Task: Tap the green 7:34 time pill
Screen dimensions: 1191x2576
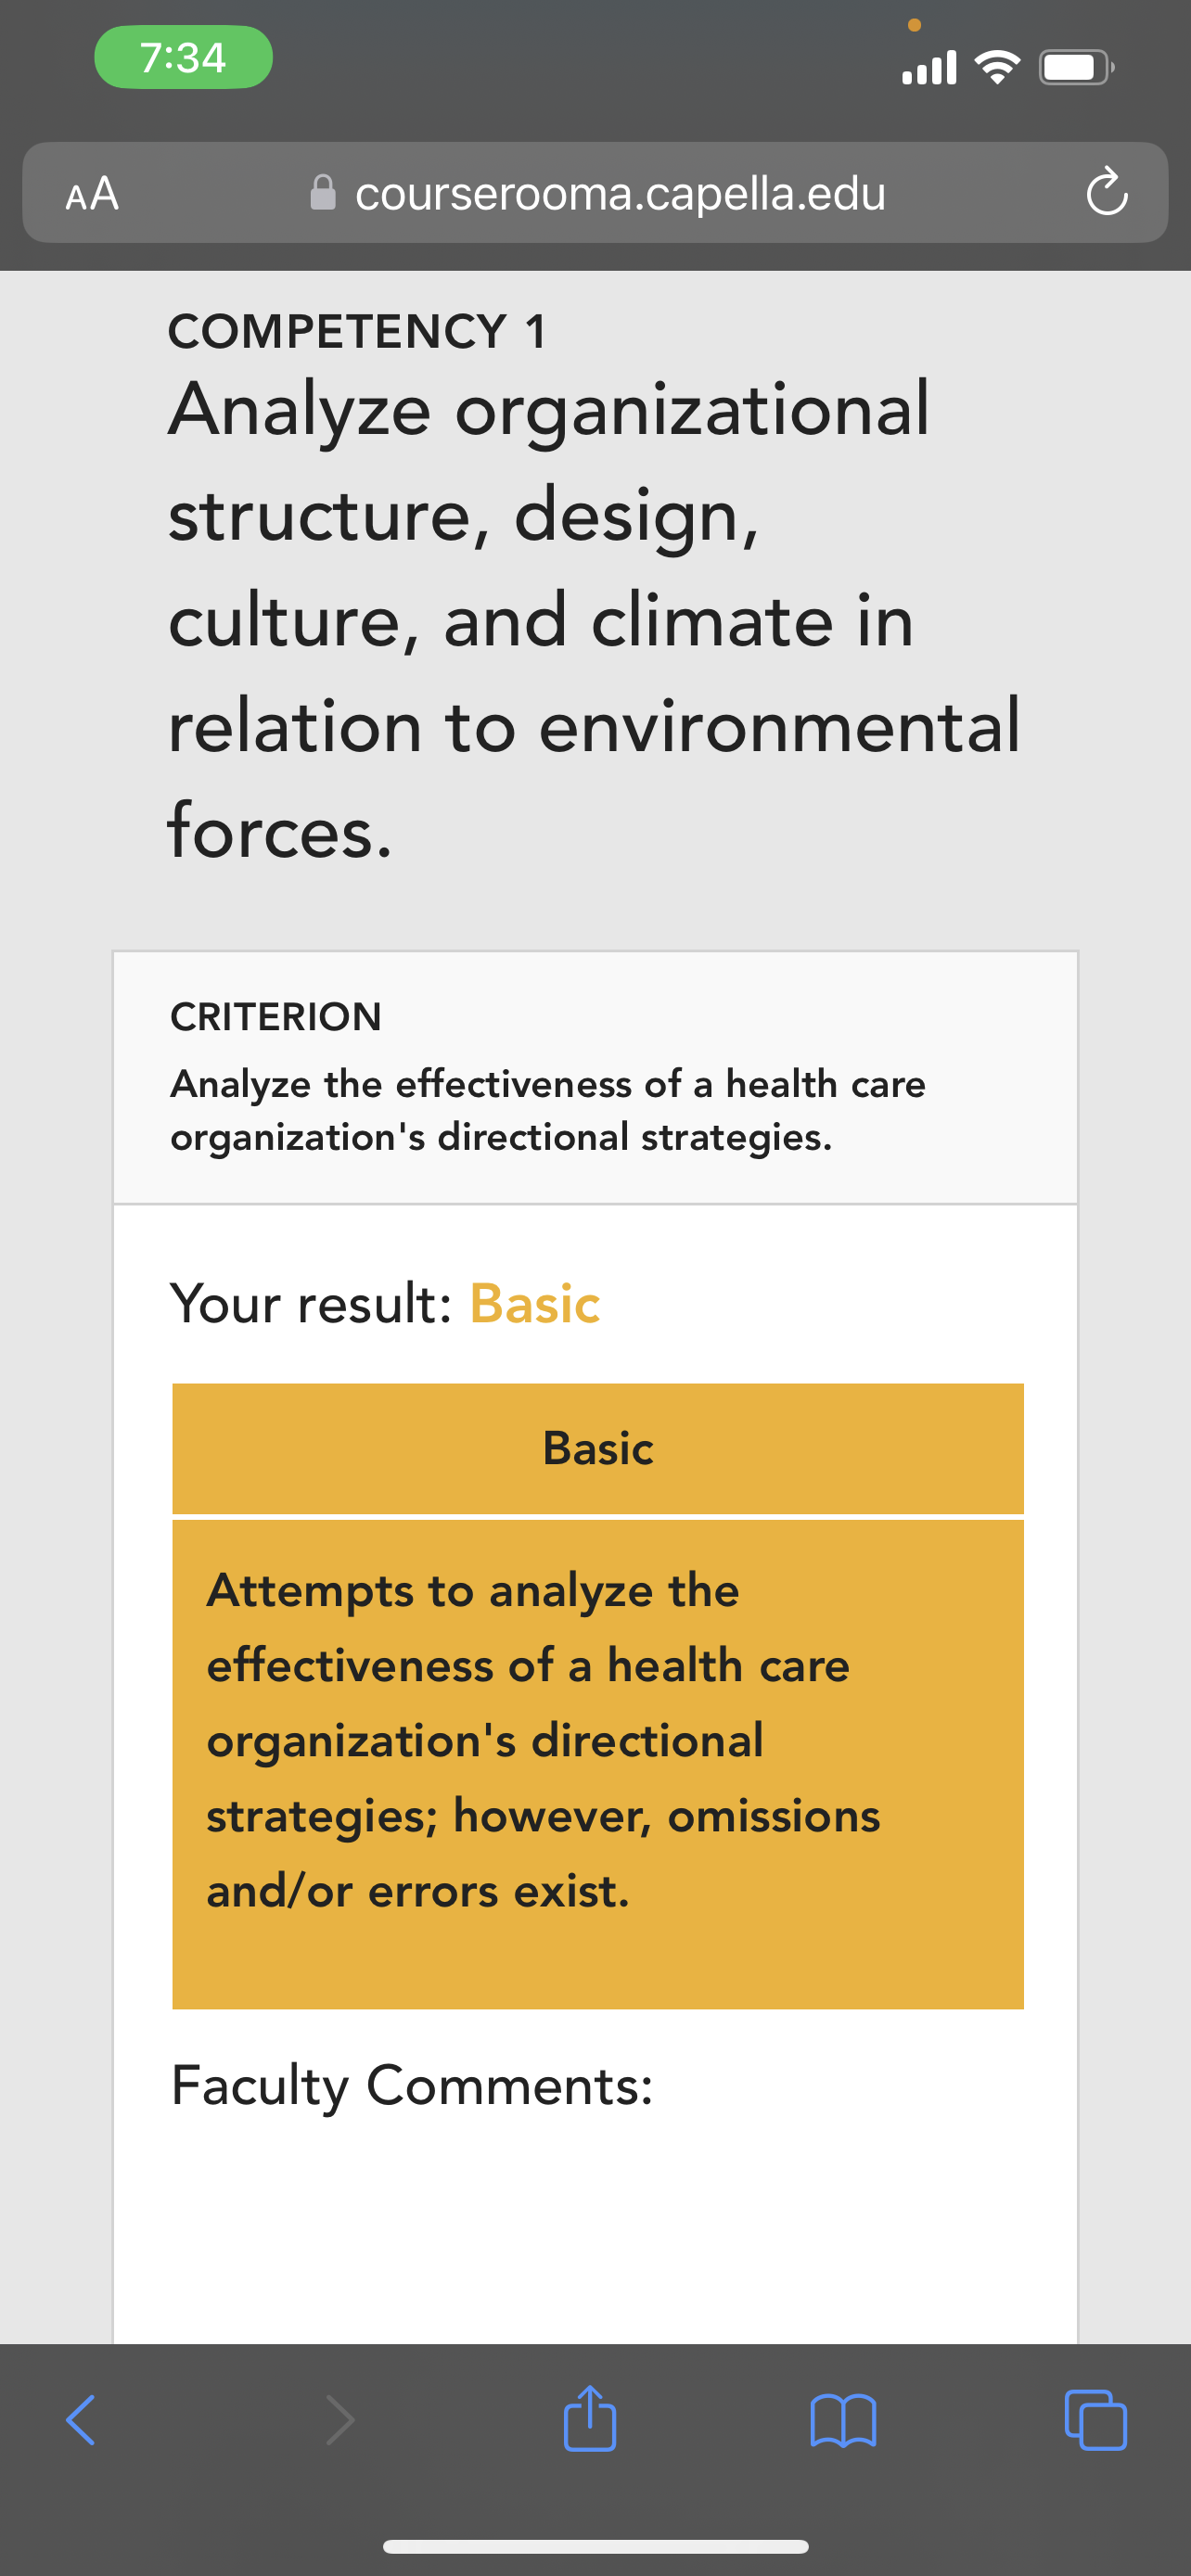Action: point(183,57)
